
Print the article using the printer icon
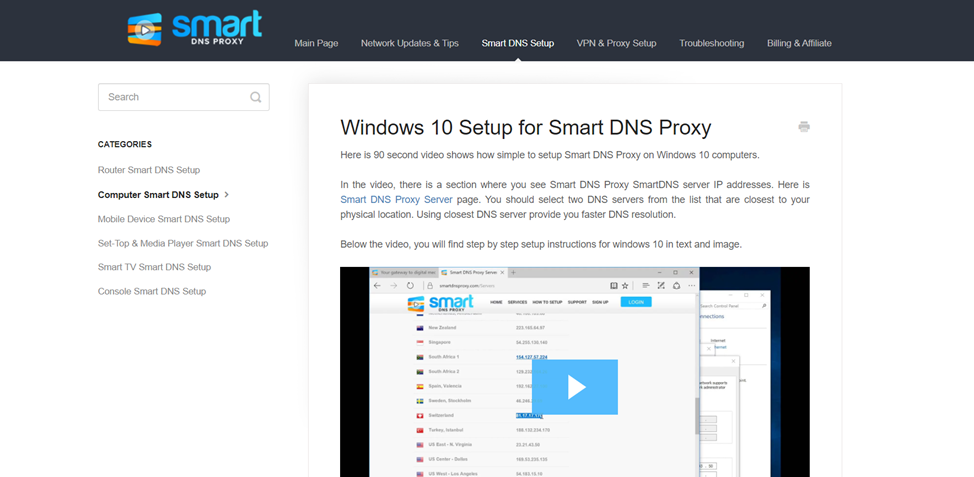[804, 127]
